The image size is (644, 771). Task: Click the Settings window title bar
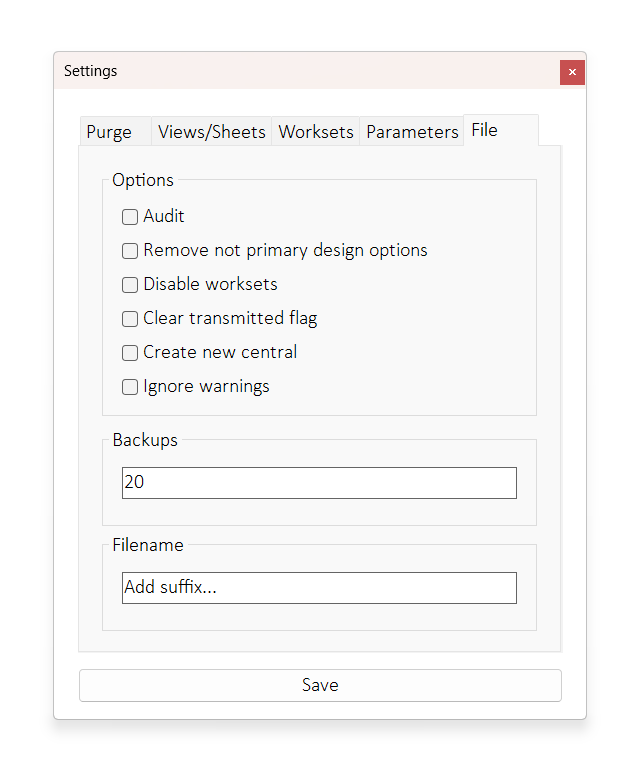[x=300, y=71]
